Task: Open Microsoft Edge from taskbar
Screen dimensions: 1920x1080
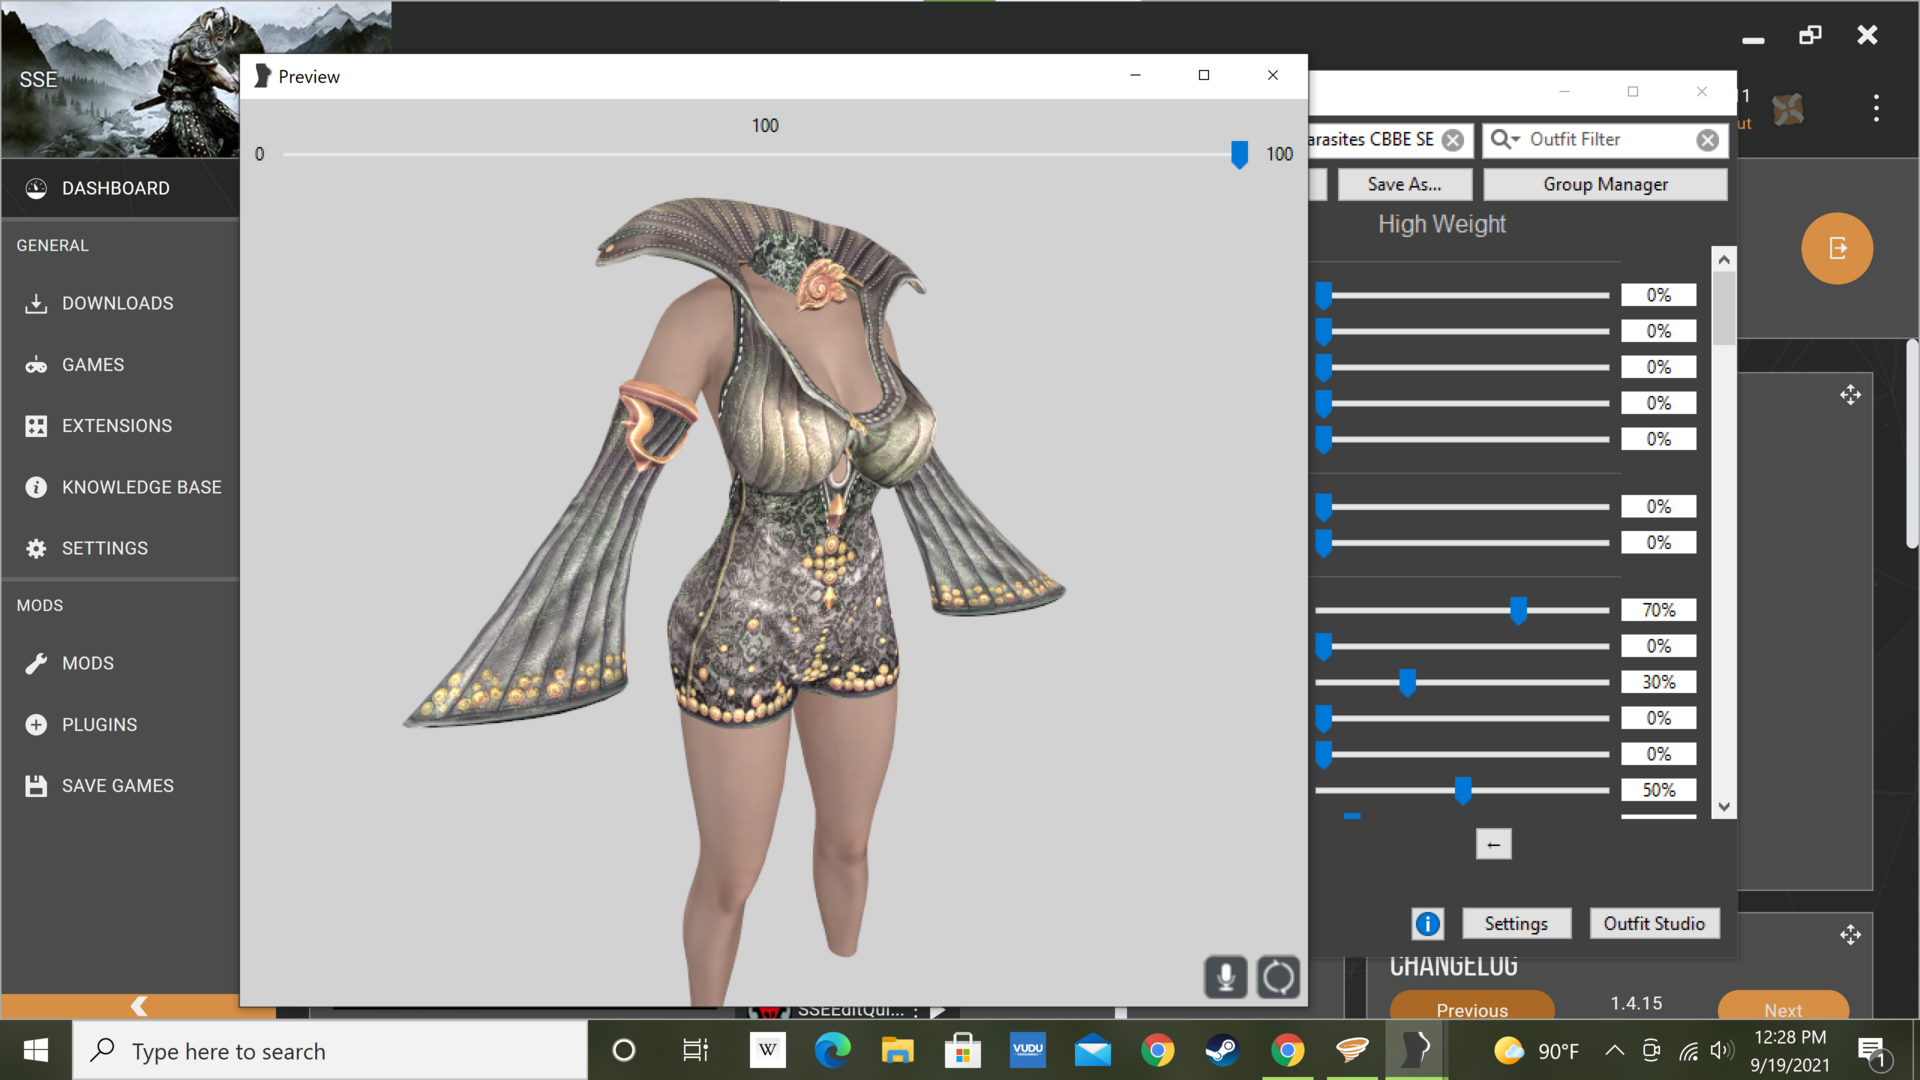Action: (832, 1051)
